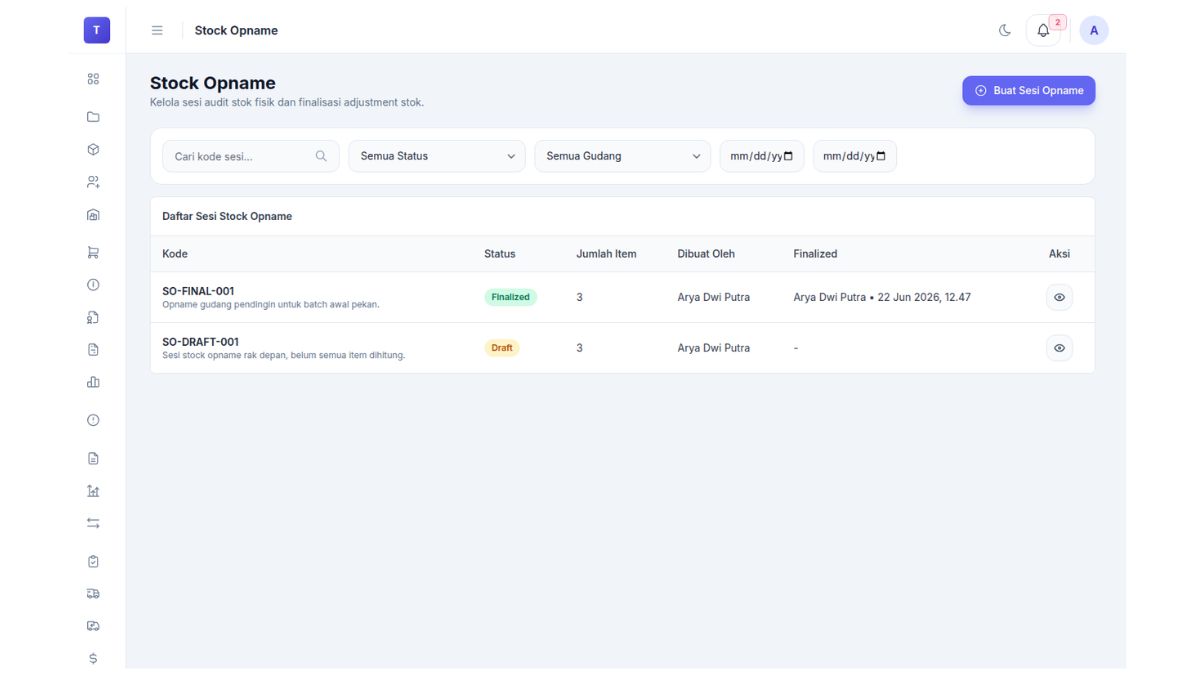The height and width of the screenshot is (675, 1200).
Task: Toggle the hamburger sidebar menu
Action: pos(157,30)
